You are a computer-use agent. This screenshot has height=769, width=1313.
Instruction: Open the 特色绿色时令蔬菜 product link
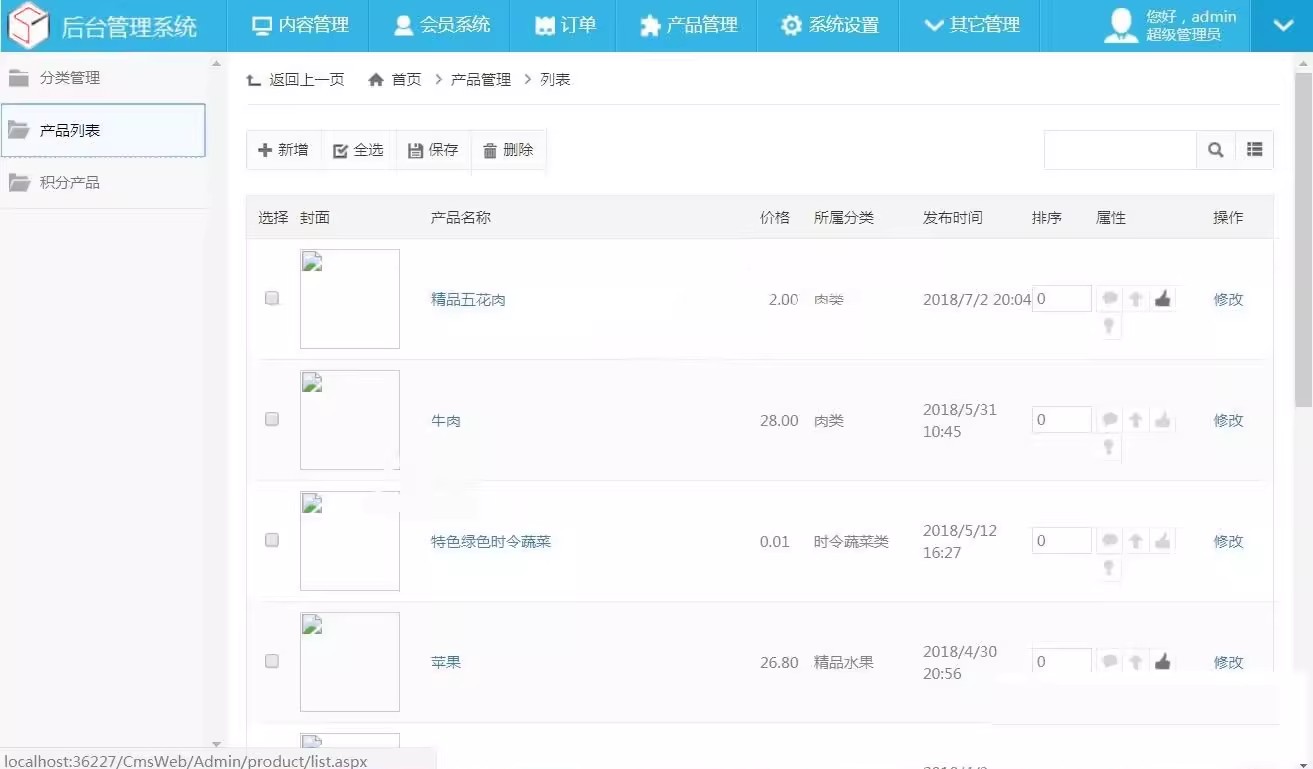coord(491,542)
